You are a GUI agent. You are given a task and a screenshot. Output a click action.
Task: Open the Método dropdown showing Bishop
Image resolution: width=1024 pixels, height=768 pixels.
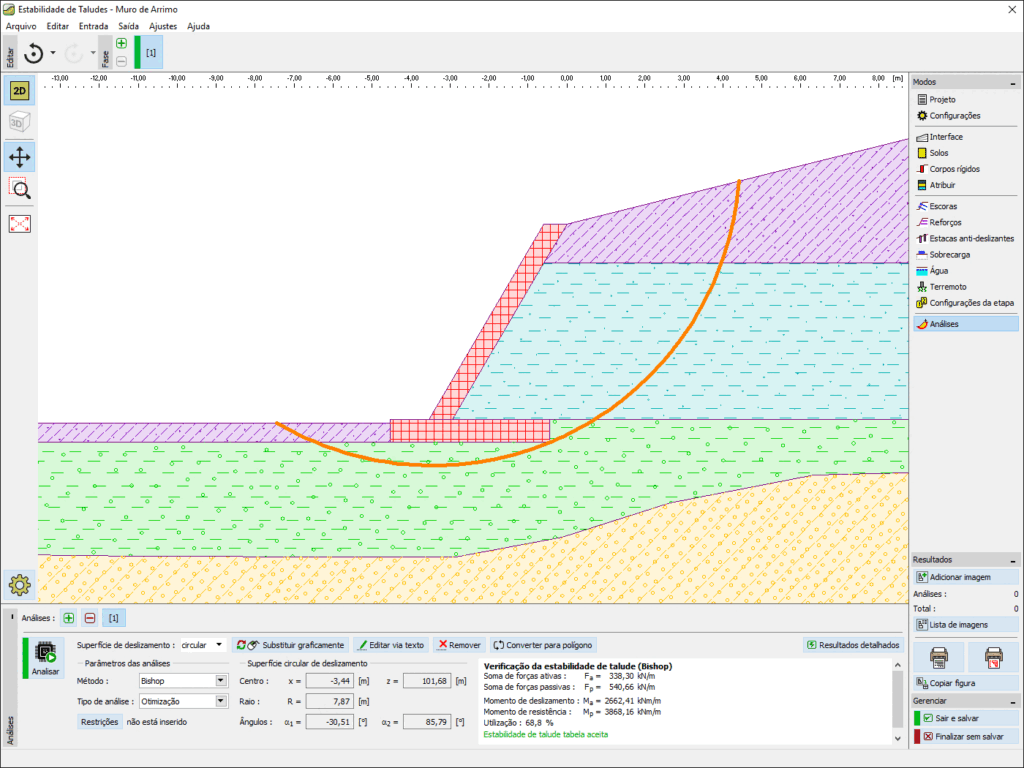tap(183, 681)
